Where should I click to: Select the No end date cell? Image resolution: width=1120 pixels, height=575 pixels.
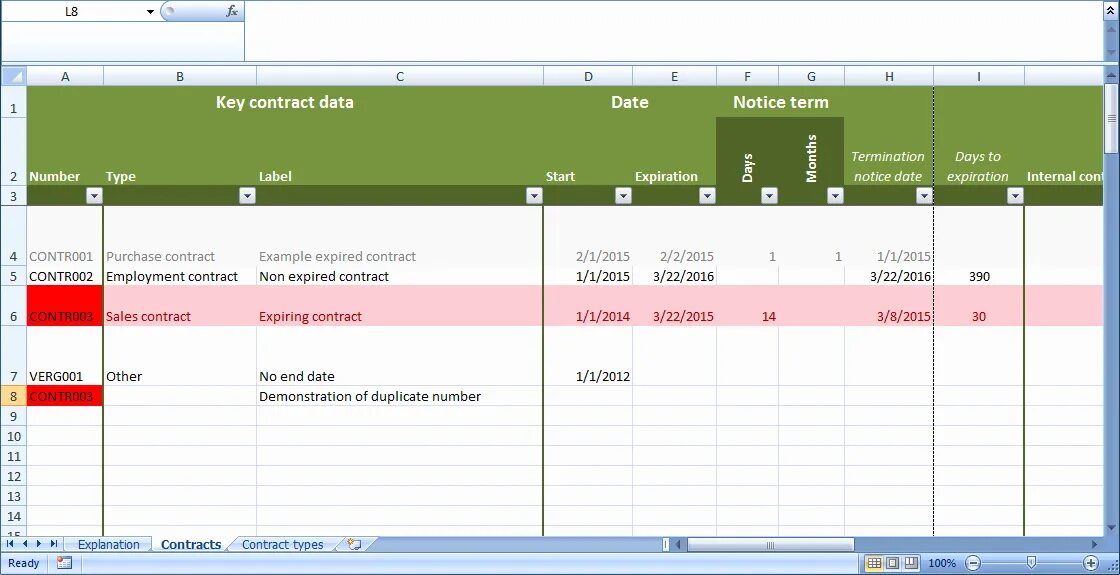400,356
